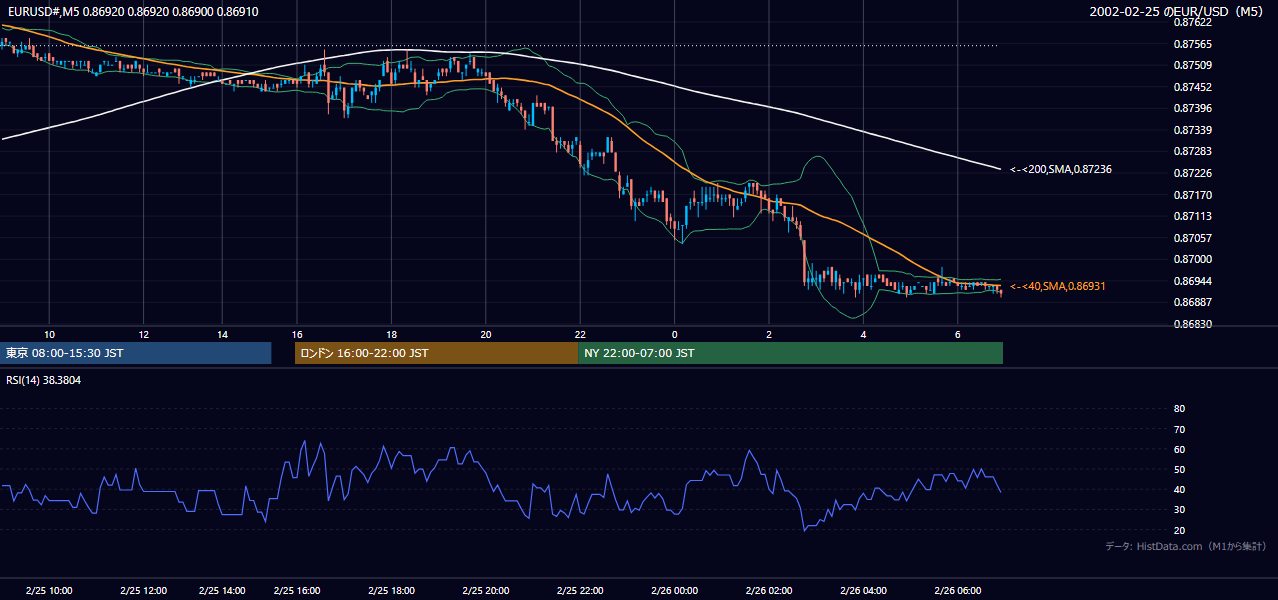
Task: Click the 2/25 16:00 time label
Action: click(297, 590)
